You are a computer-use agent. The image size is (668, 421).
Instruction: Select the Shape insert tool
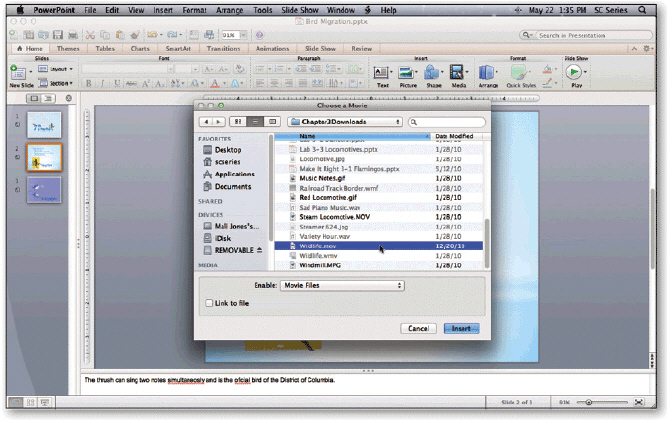(x=432, y=72)
